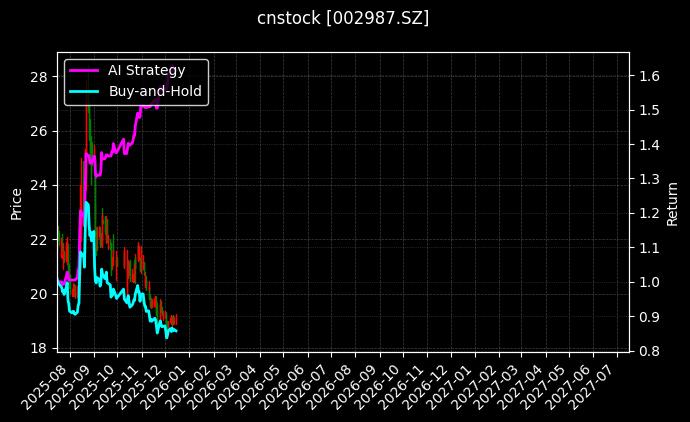Click the end of the cyan Buy-and-Hold line
690x422 pixels.
(176, 330)
